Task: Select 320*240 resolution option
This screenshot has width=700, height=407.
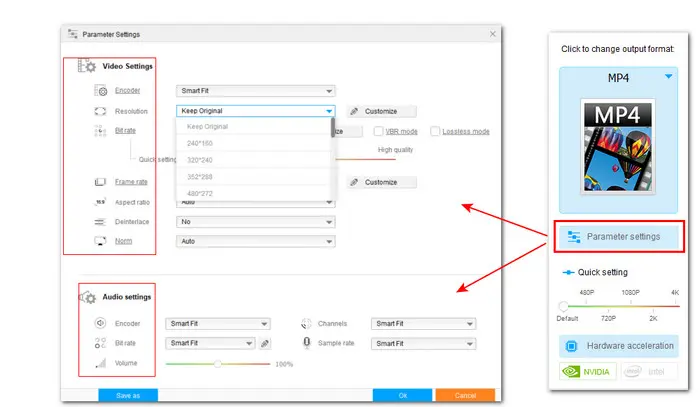Action: (x=254, y=160)
